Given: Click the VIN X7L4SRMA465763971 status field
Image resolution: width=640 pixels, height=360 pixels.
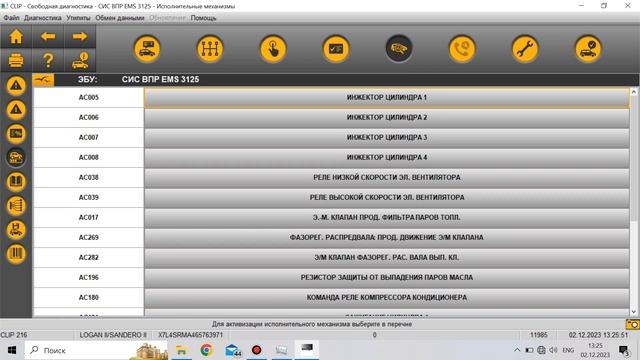Looking at the screenshot, I should pos(191,335).
